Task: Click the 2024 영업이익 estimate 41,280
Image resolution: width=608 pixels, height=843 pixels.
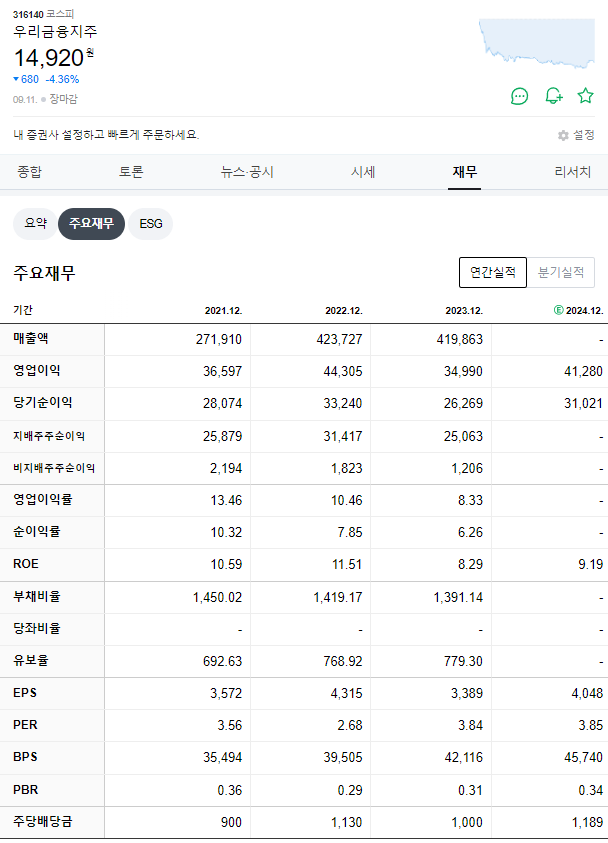Action: coord(583,372)
